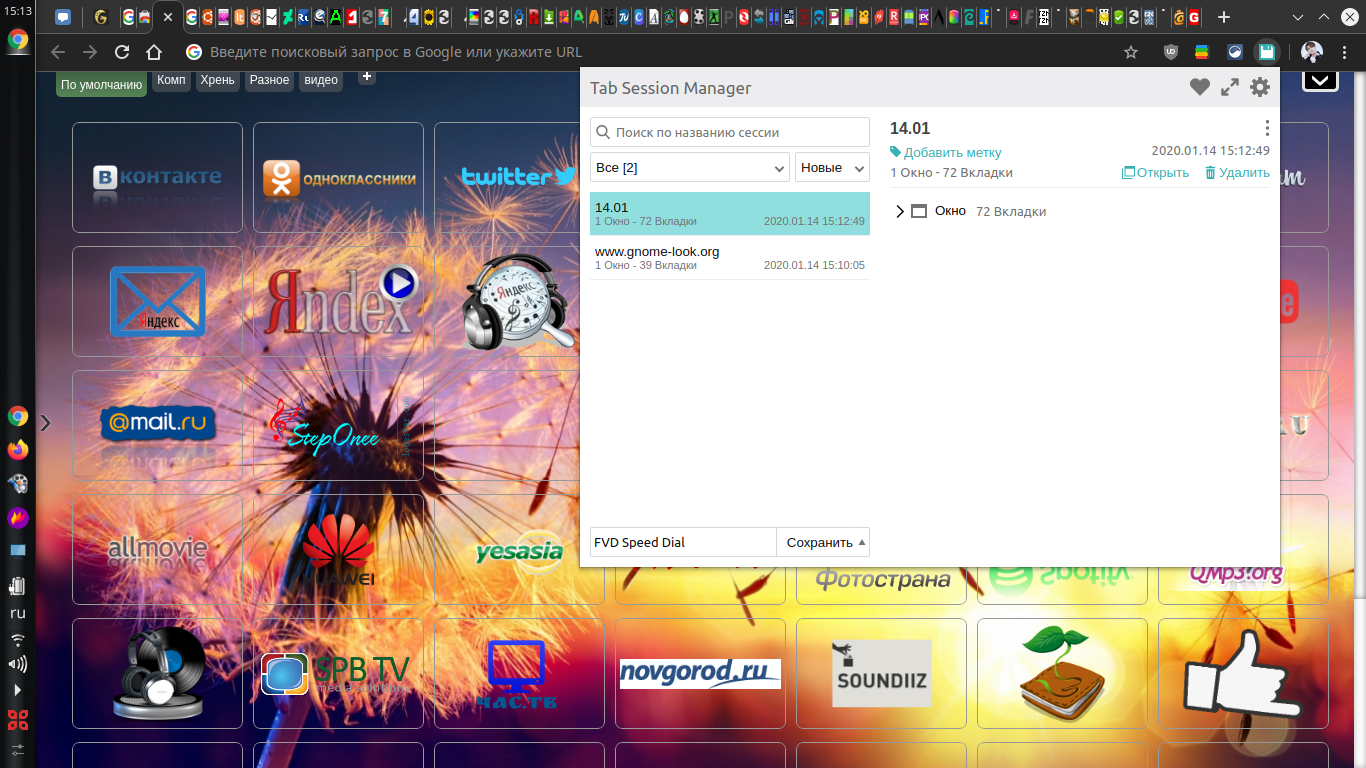Open the Все [2] filter dropdown
Image resolution: width=1366 pixels, height=768 pixels.
click(x=690, y=167)
